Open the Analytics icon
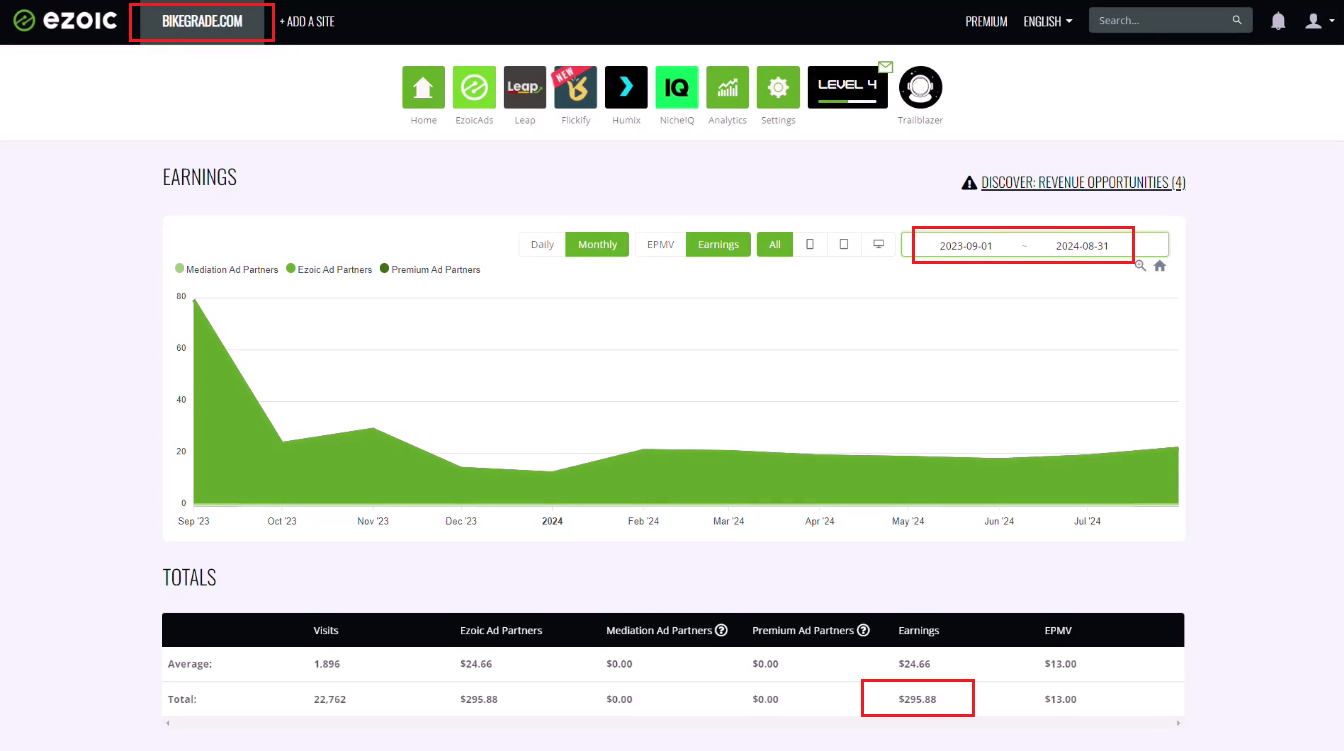 [727, 87]
